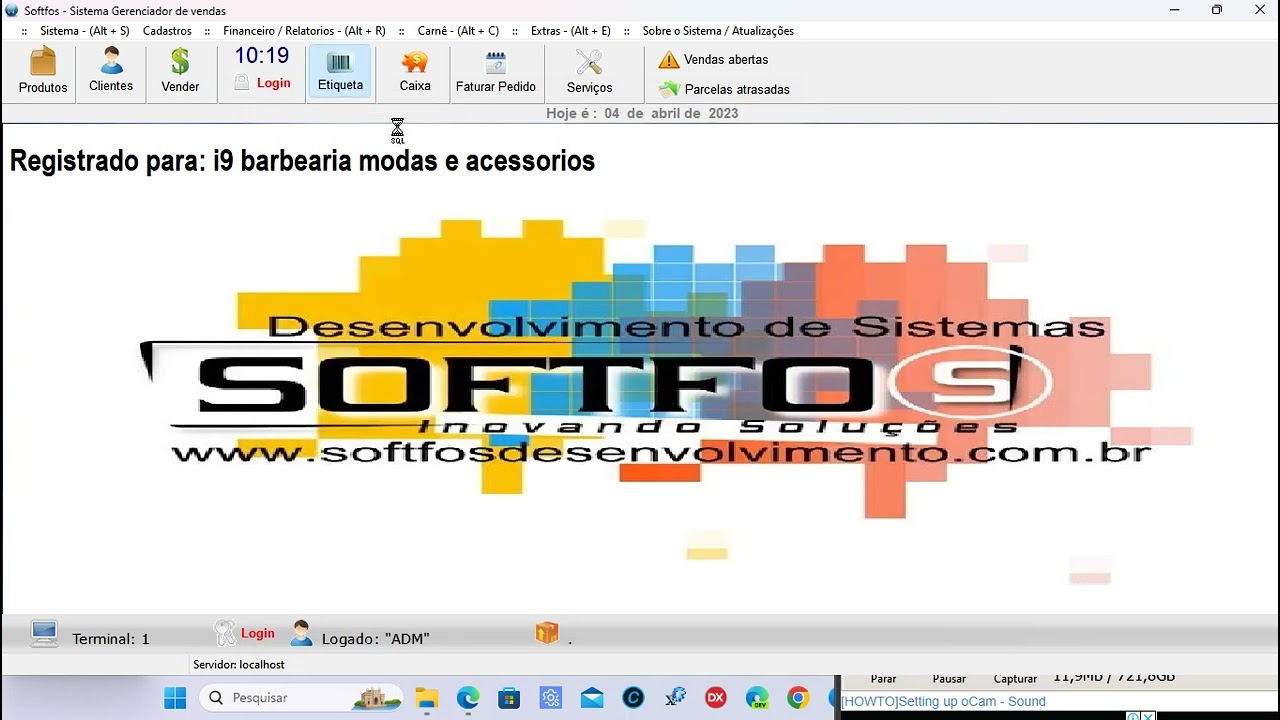Open Edge Dev from taskbar

click(757, 698)
